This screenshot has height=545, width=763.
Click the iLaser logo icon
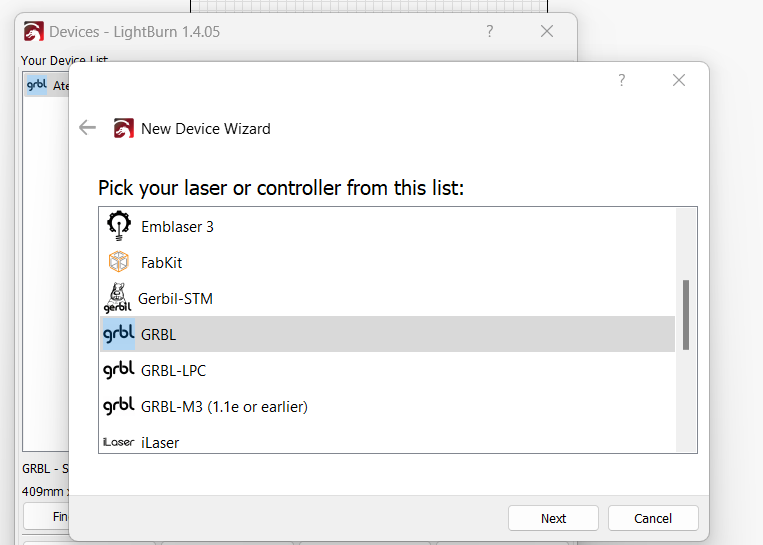119,442
